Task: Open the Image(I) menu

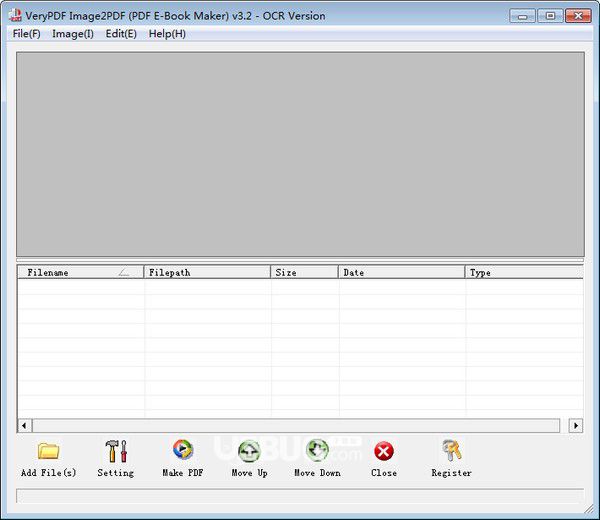Action: [73, 34]
